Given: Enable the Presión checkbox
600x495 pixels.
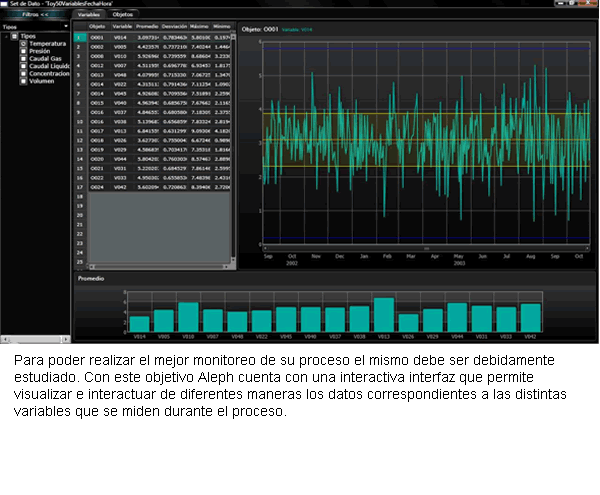Looking at the screenshot, I should tap(24, 51).
